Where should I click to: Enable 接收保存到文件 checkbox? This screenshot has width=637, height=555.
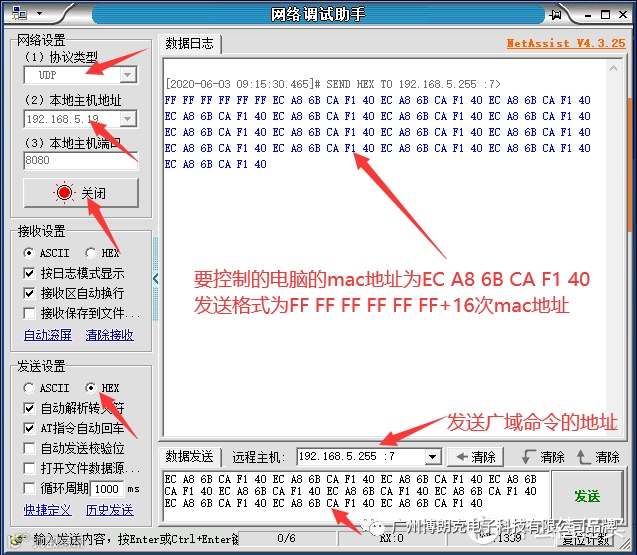(29, 313)
